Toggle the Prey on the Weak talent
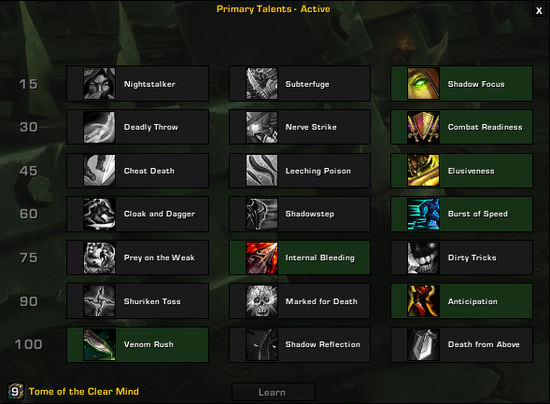 click(x=138, y=258)
